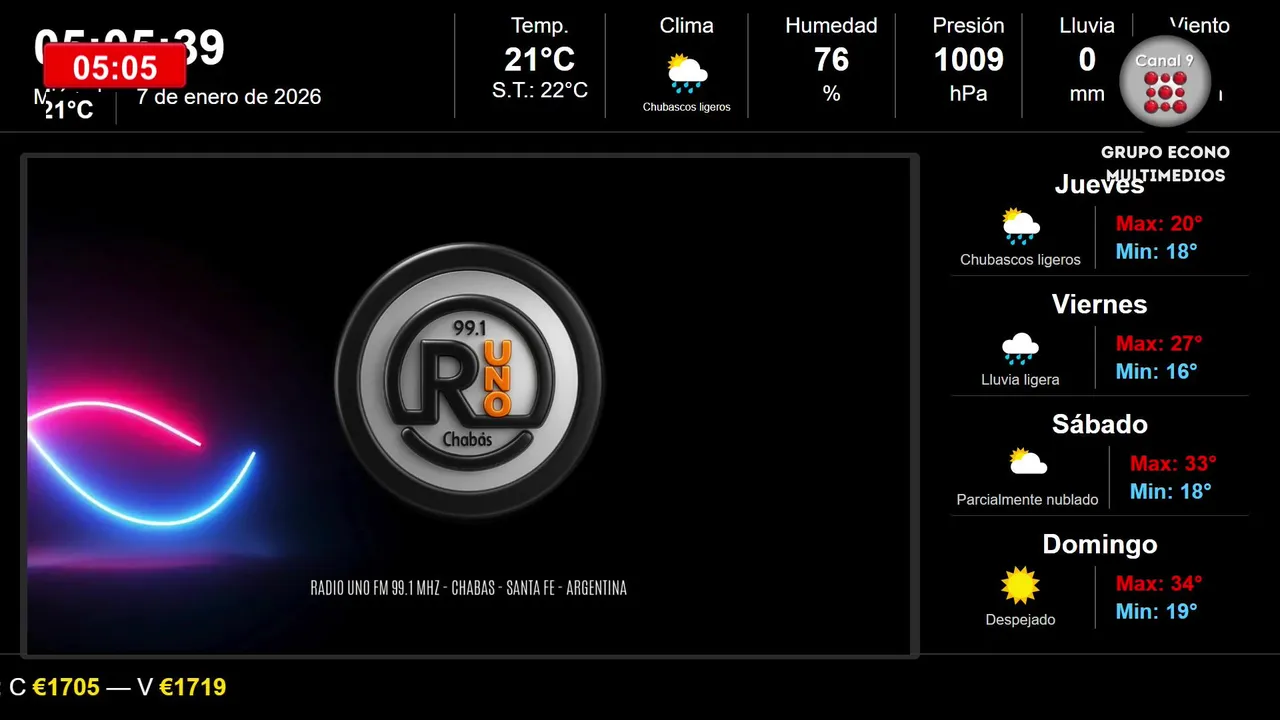Click the Domingo sunny icon

1020,586
